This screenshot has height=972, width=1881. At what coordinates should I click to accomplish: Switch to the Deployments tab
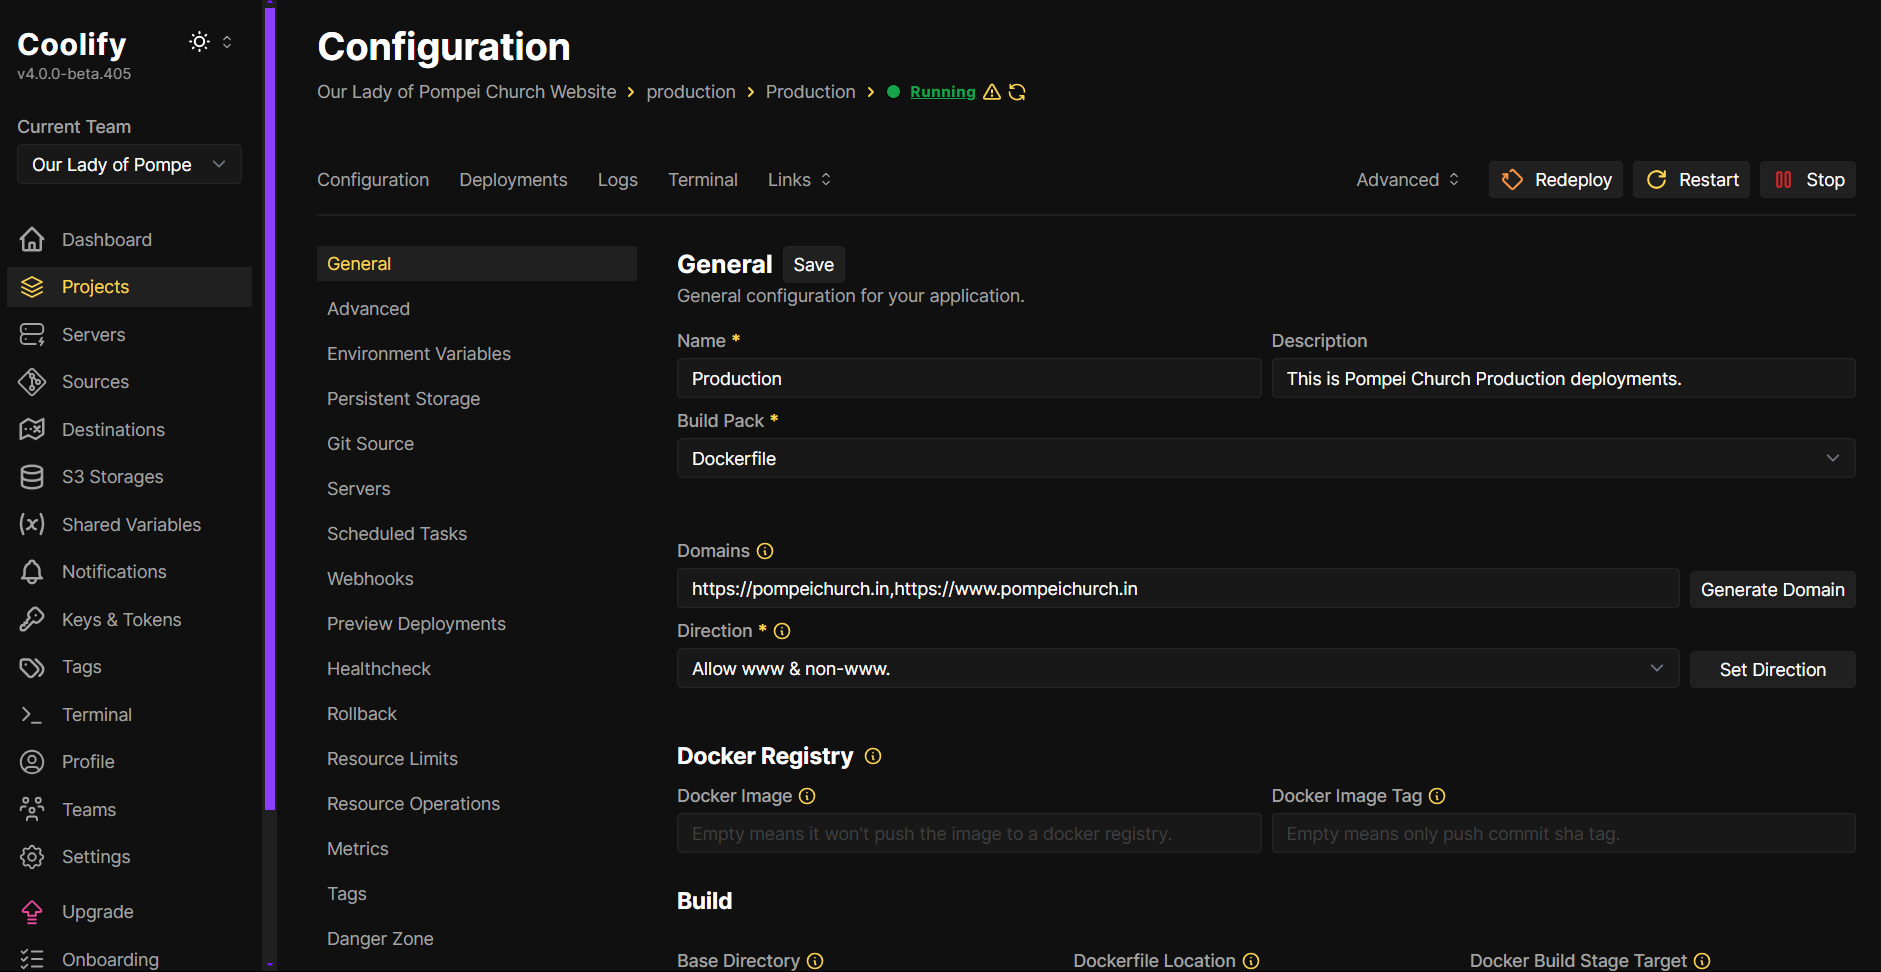pyautogui.click(x=513, y=180)
